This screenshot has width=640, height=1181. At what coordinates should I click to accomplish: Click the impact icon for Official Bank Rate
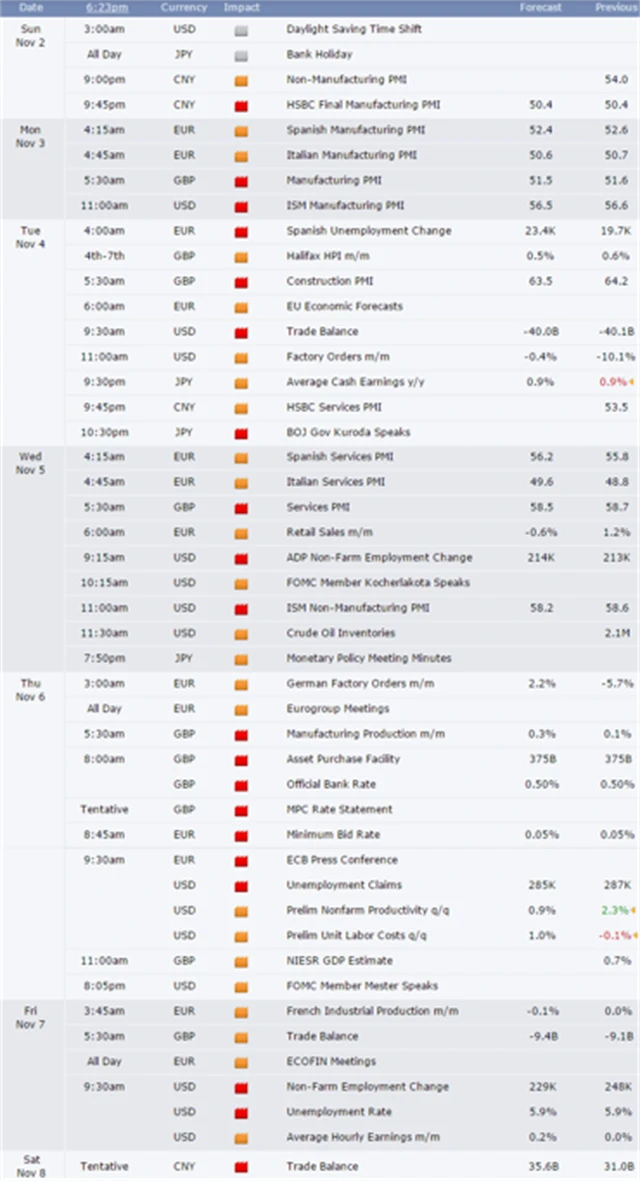coord(240,784)
